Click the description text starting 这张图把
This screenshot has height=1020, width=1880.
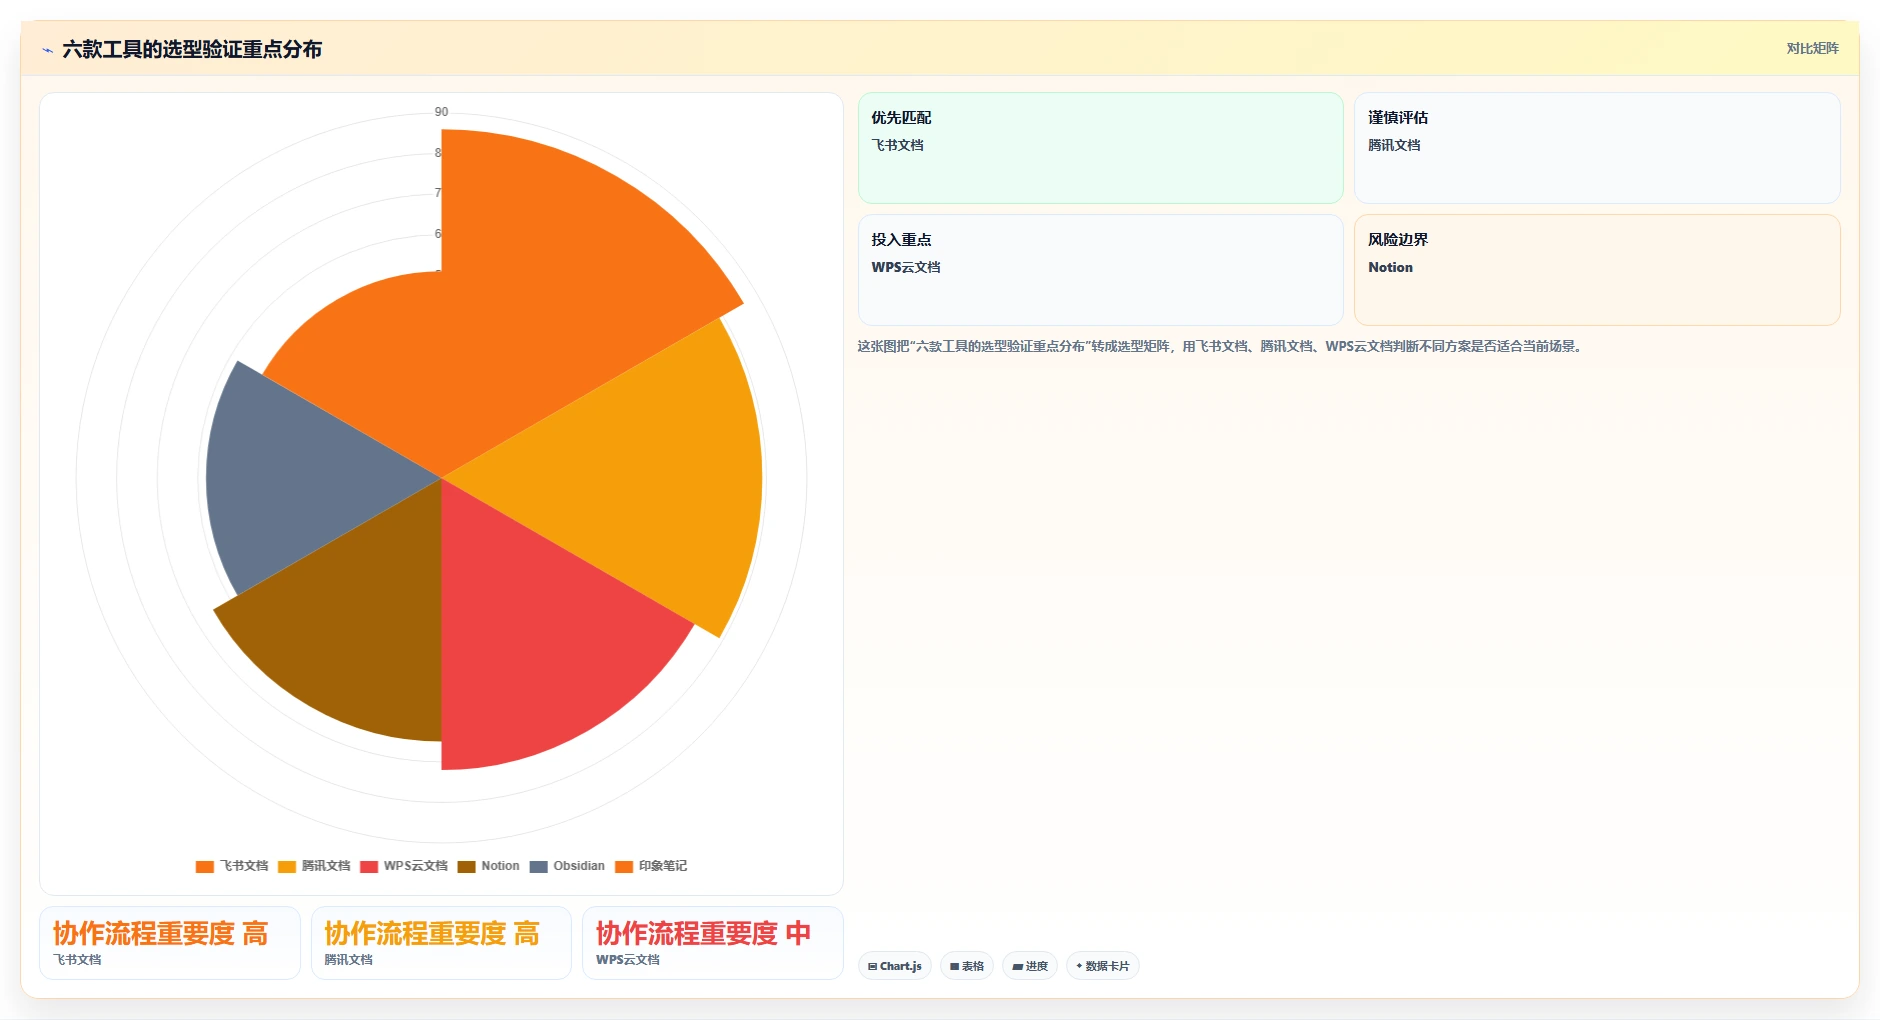point(1221,346)
